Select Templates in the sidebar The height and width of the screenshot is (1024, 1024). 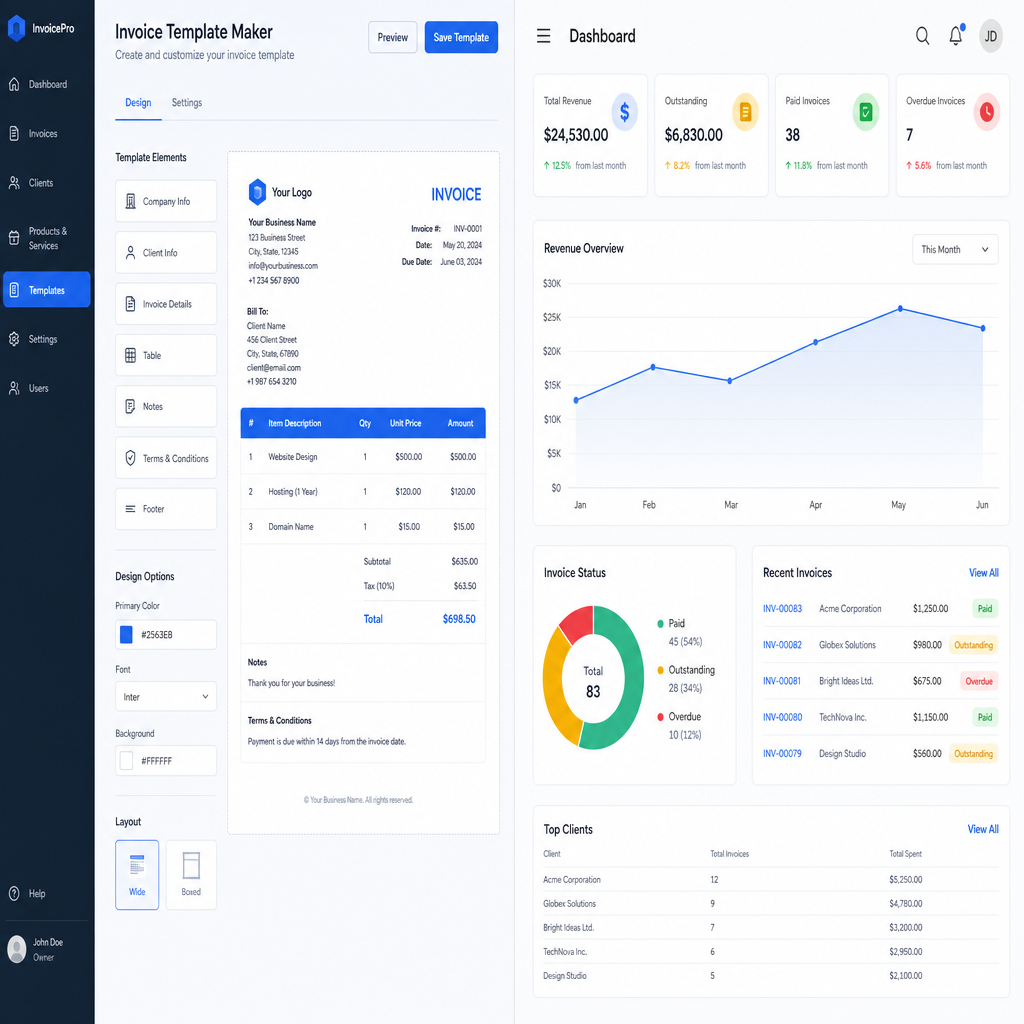pyautogui.click(x=46, y=289)
